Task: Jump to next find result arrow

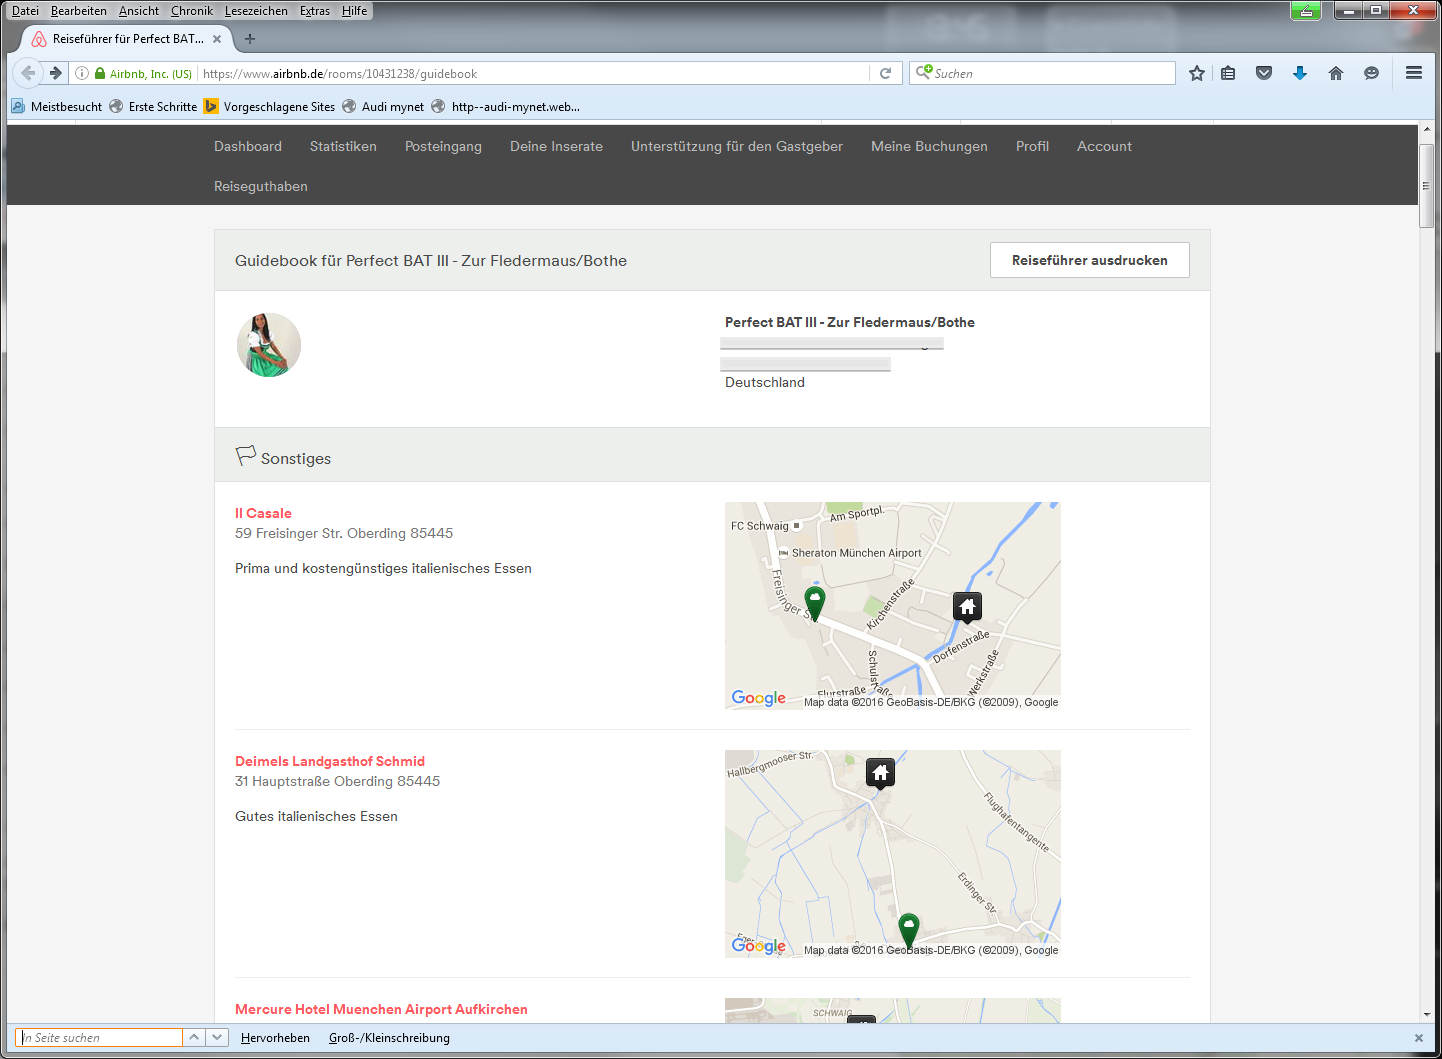Action: click(x=217, y=1038)
